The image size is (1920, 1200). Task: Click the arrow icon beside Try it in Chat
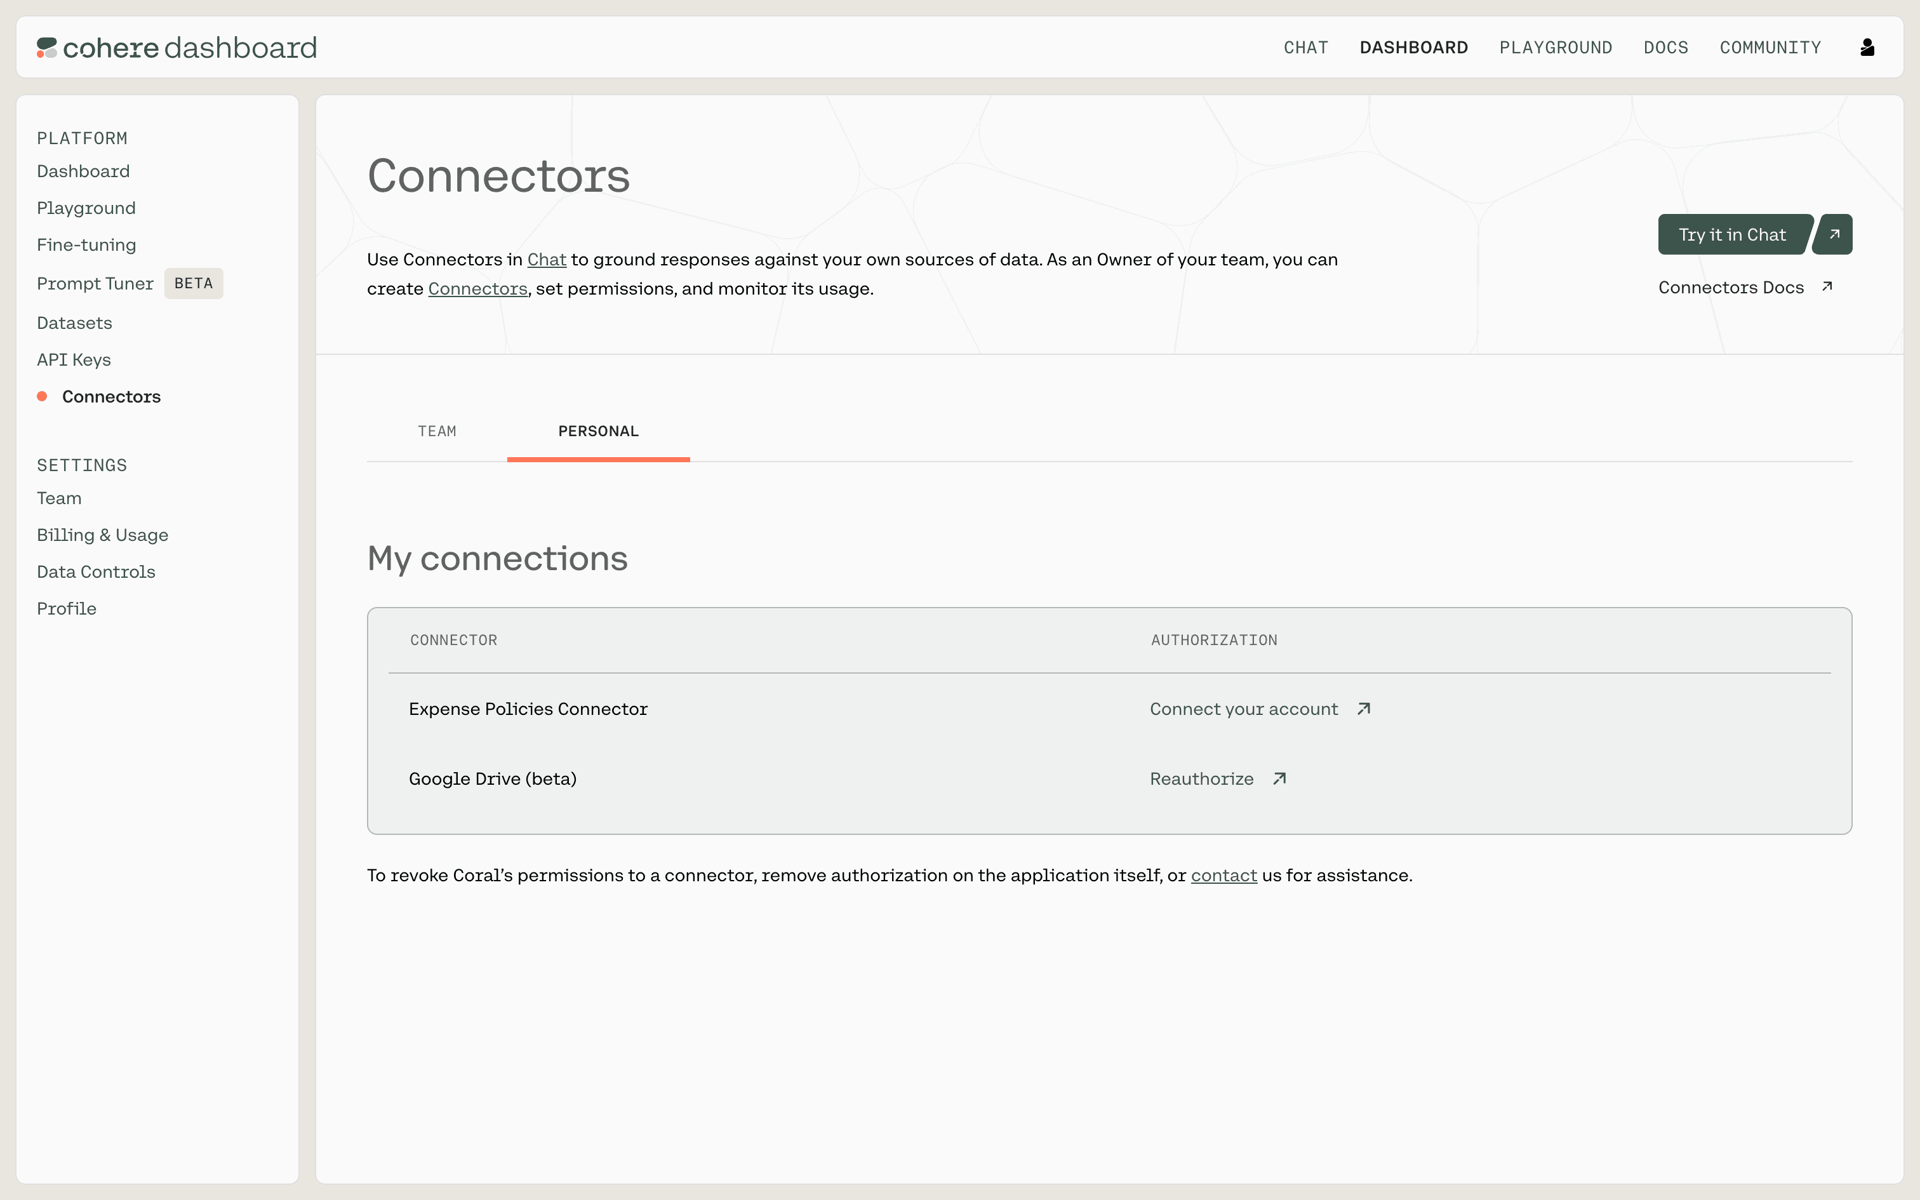pos(1834,234)
